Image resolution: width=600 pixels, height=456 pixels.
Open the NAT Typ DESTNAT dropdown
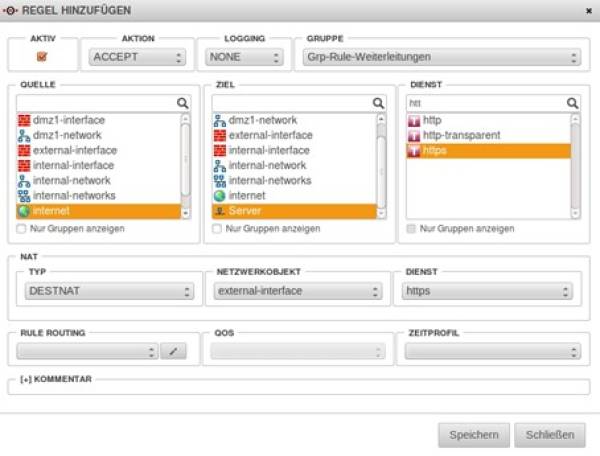pyautogui.click(x=109, y=292)
